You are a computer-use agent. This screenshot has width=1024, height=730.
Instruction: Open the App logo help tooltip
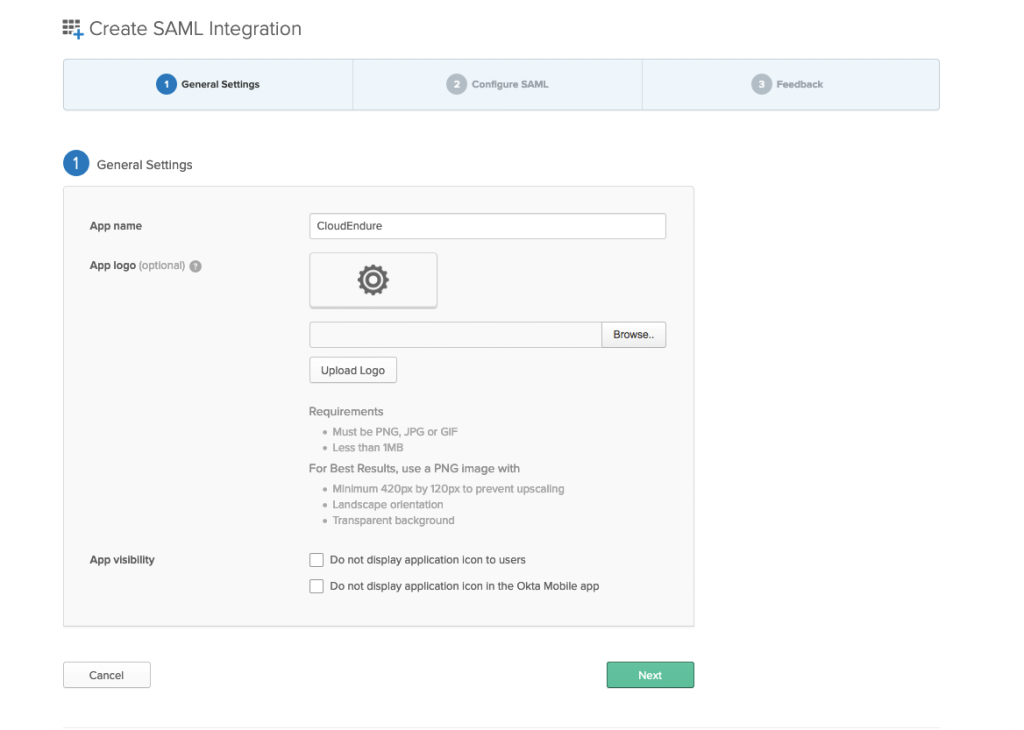coord(195,266)
